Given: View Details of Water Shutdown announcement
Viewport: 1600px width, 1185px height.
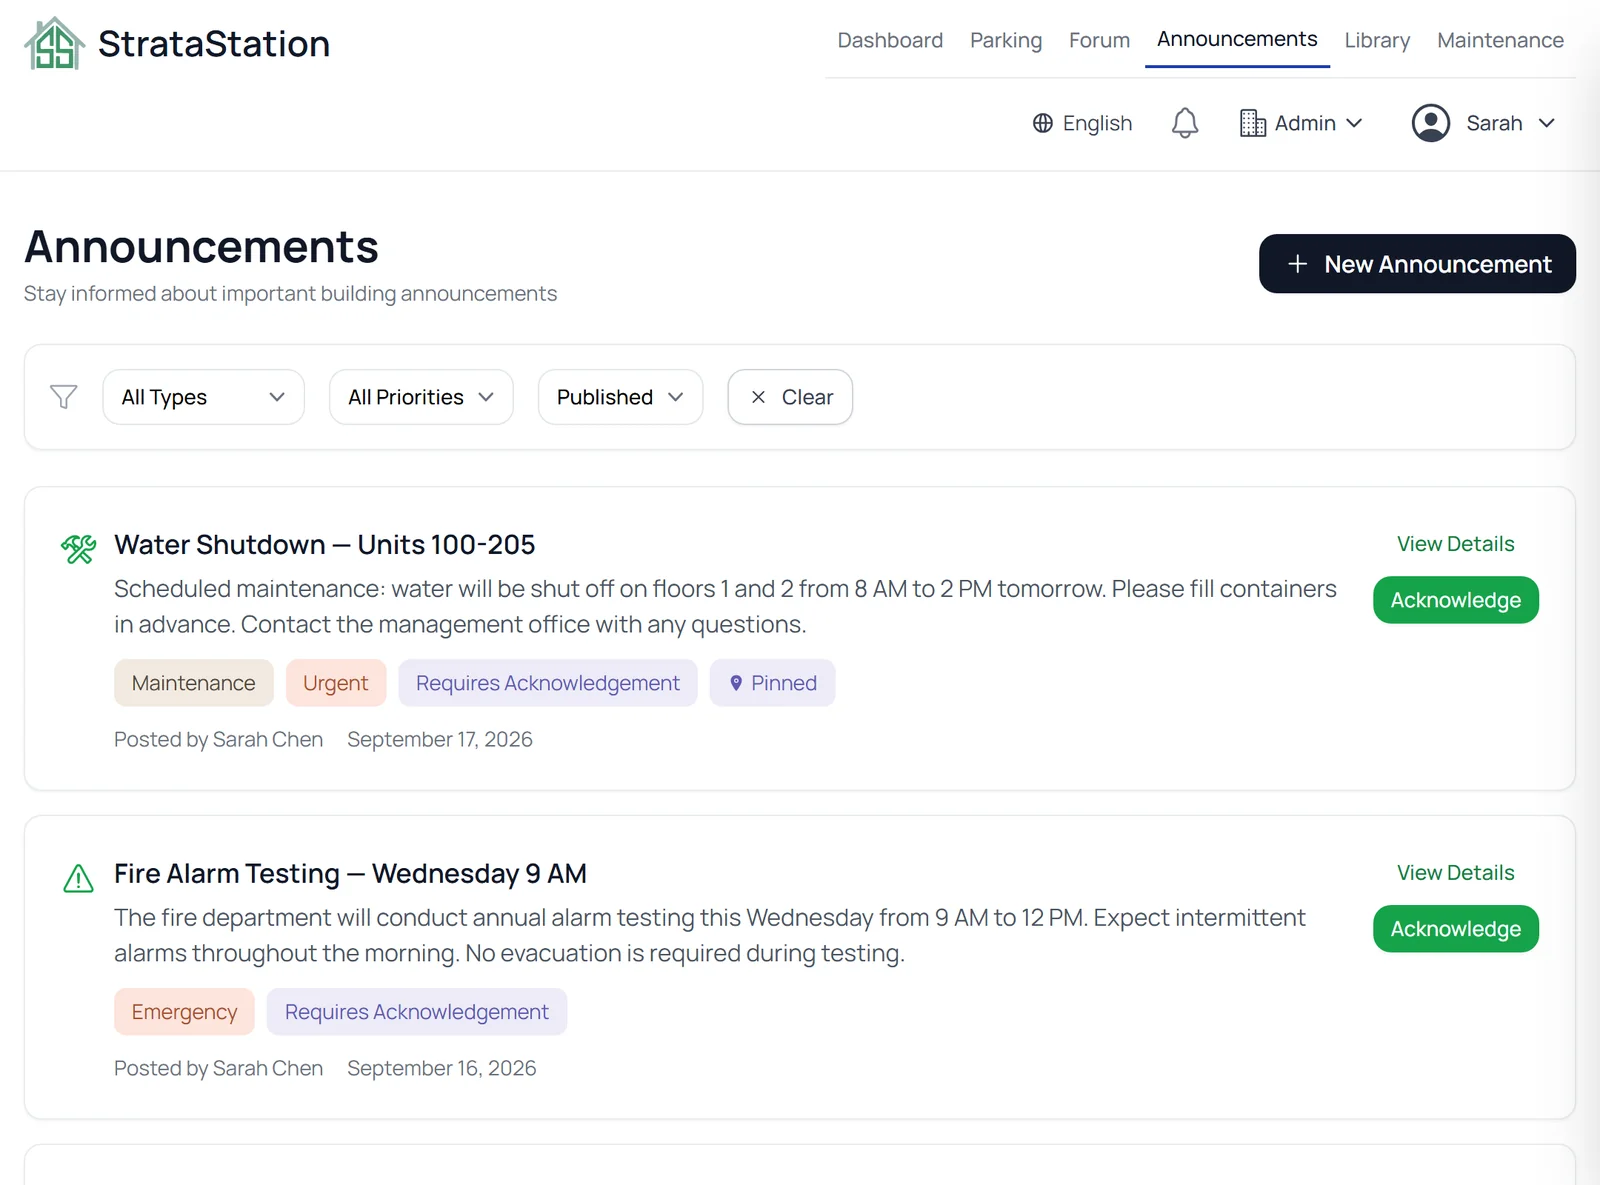Looking at the screenshot, I should pos(1455,544).
